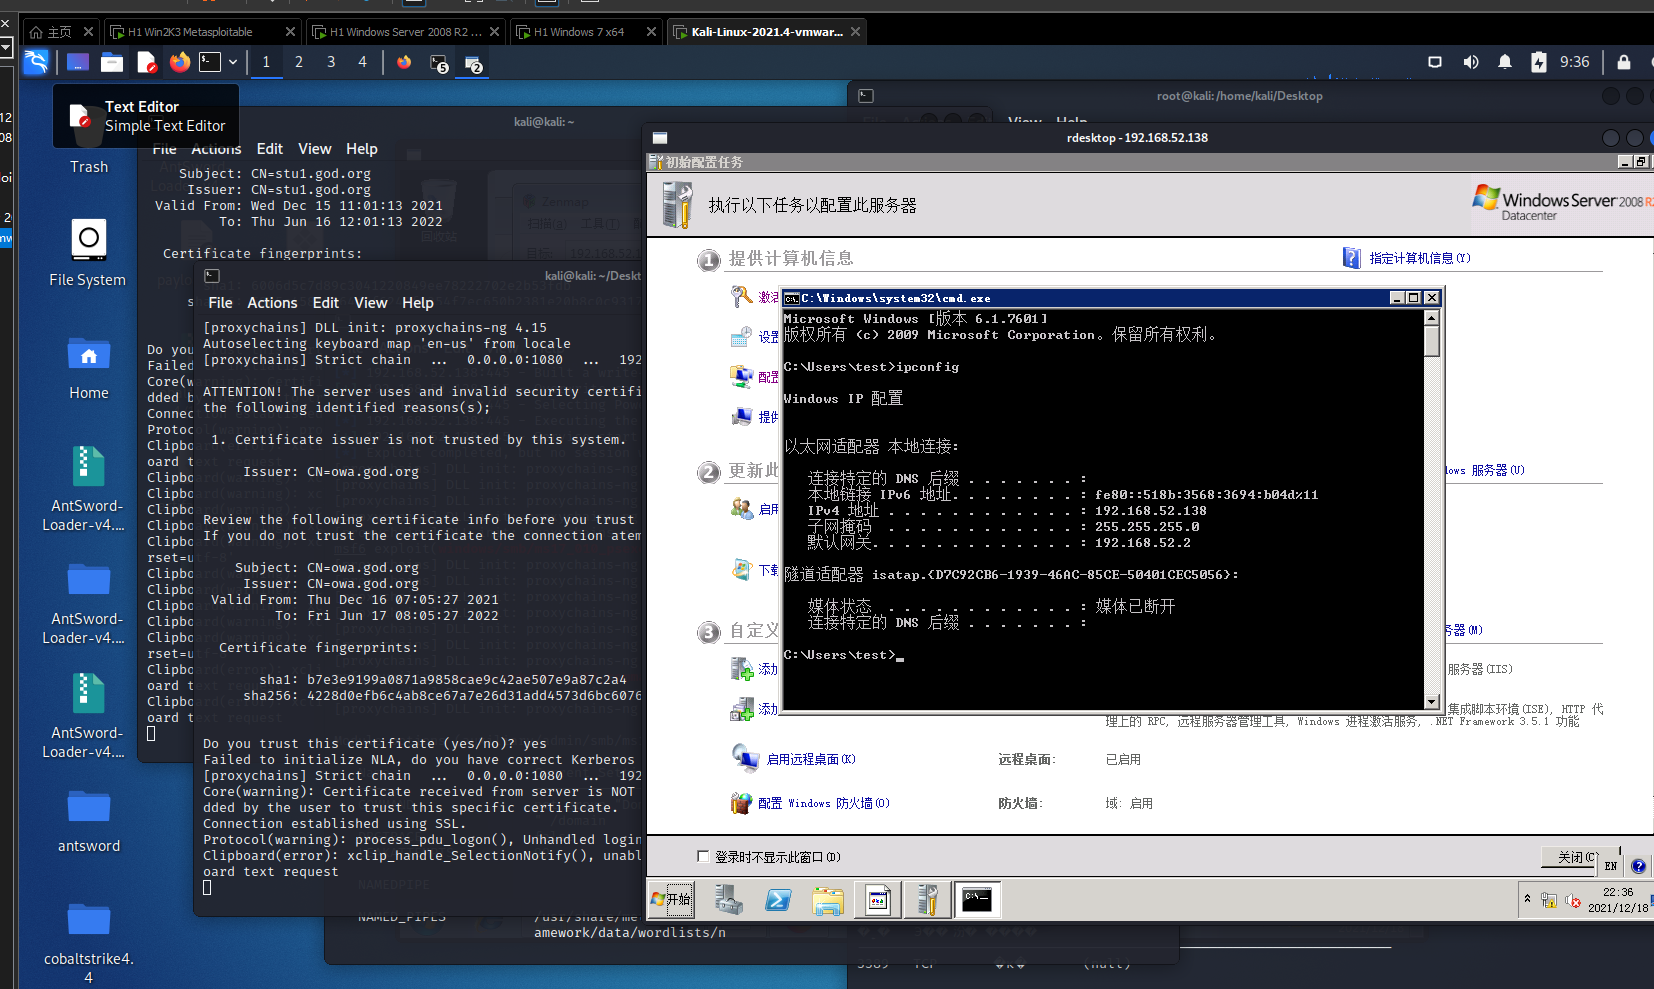Open file manager from Kali panel

click(112, 62)
